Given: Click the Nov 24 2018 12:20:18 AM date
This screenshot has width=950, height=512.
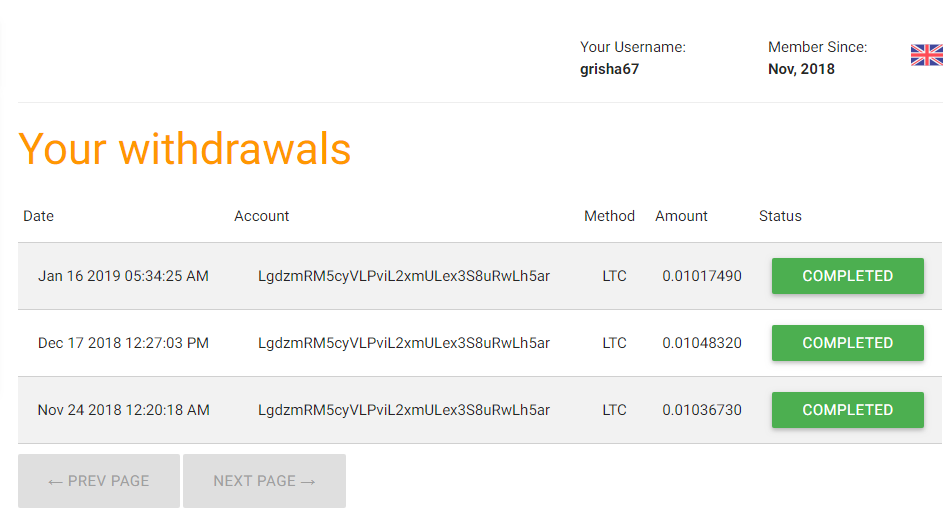Looking at the screenshot, I should click(124, 410).
